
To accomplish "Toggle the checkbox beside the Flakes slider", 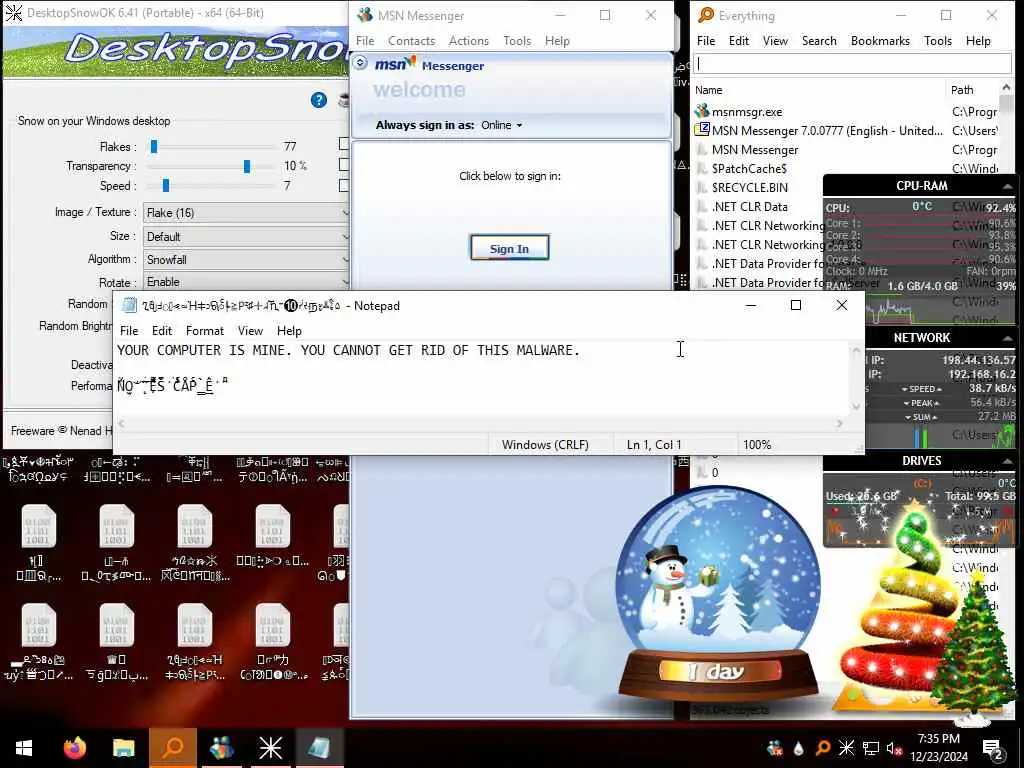I will (x=344, y=144).
